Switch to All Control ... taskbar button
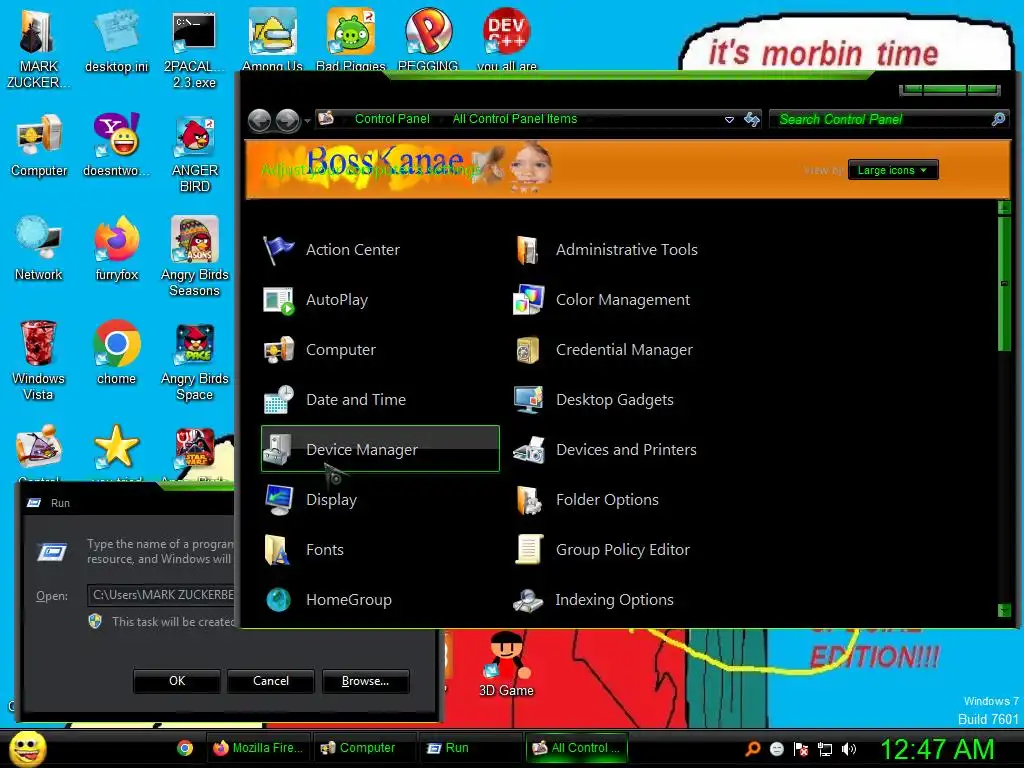 [577, 748]
